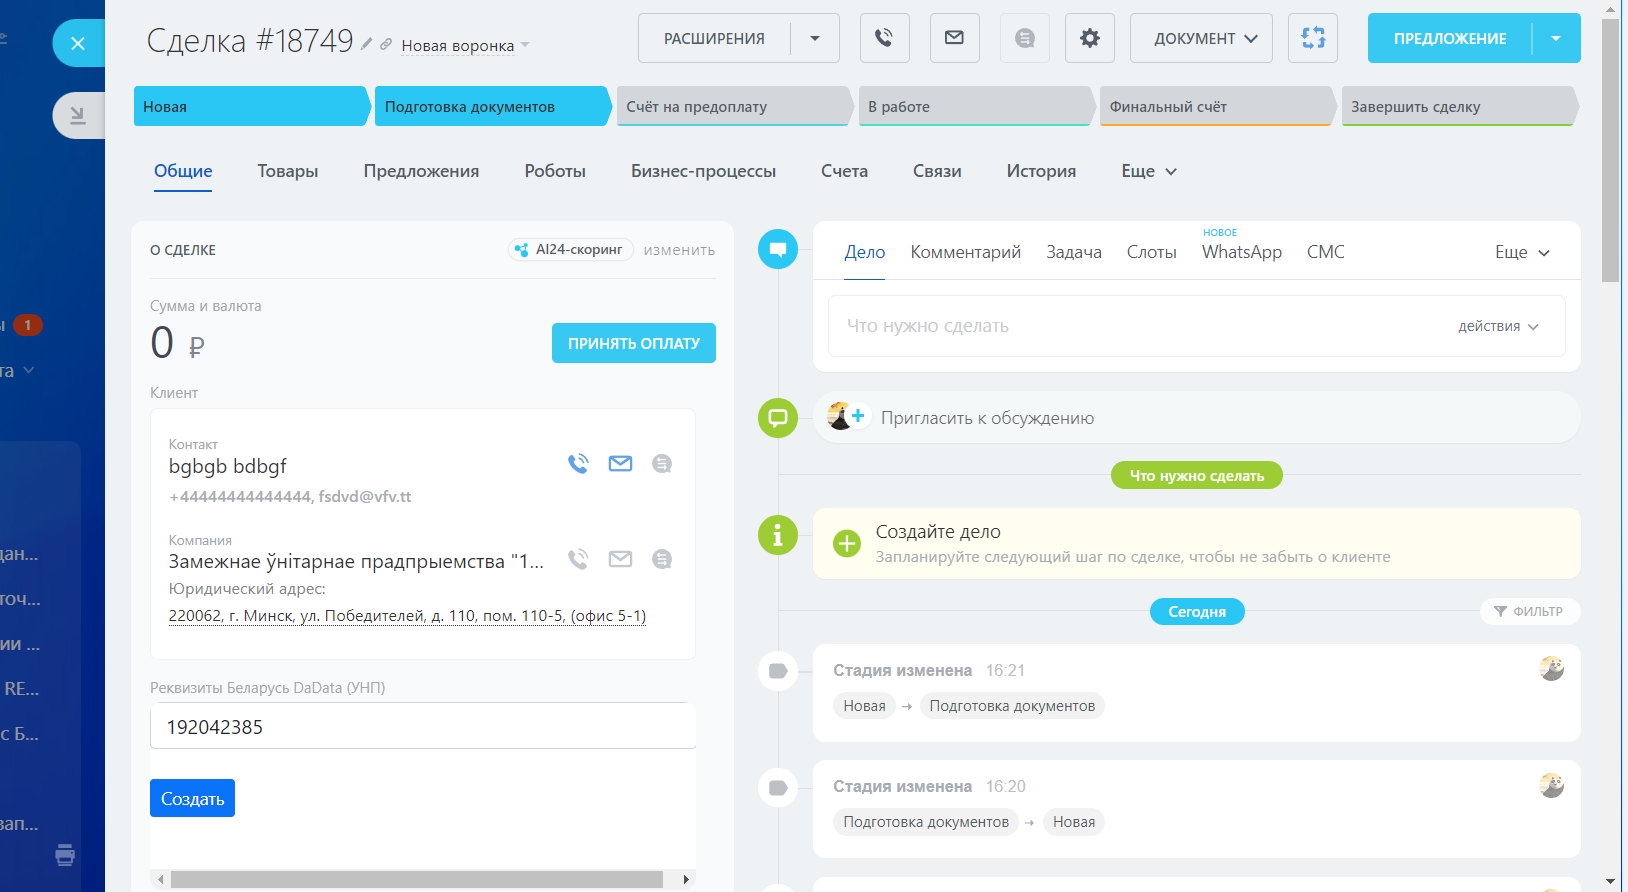Screen dimensions: 1628x892
Task: Close the deal slider panel
Action: coord(78,43)
